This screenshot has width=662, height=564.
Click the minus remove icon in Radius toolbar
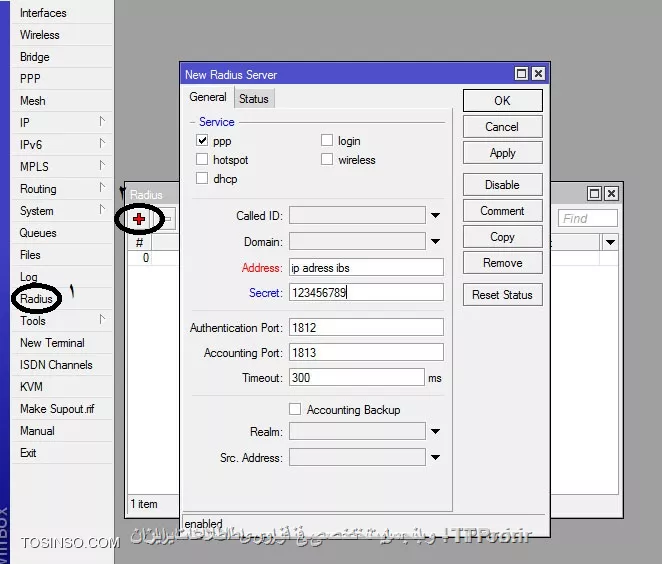[x=168, y=219]
